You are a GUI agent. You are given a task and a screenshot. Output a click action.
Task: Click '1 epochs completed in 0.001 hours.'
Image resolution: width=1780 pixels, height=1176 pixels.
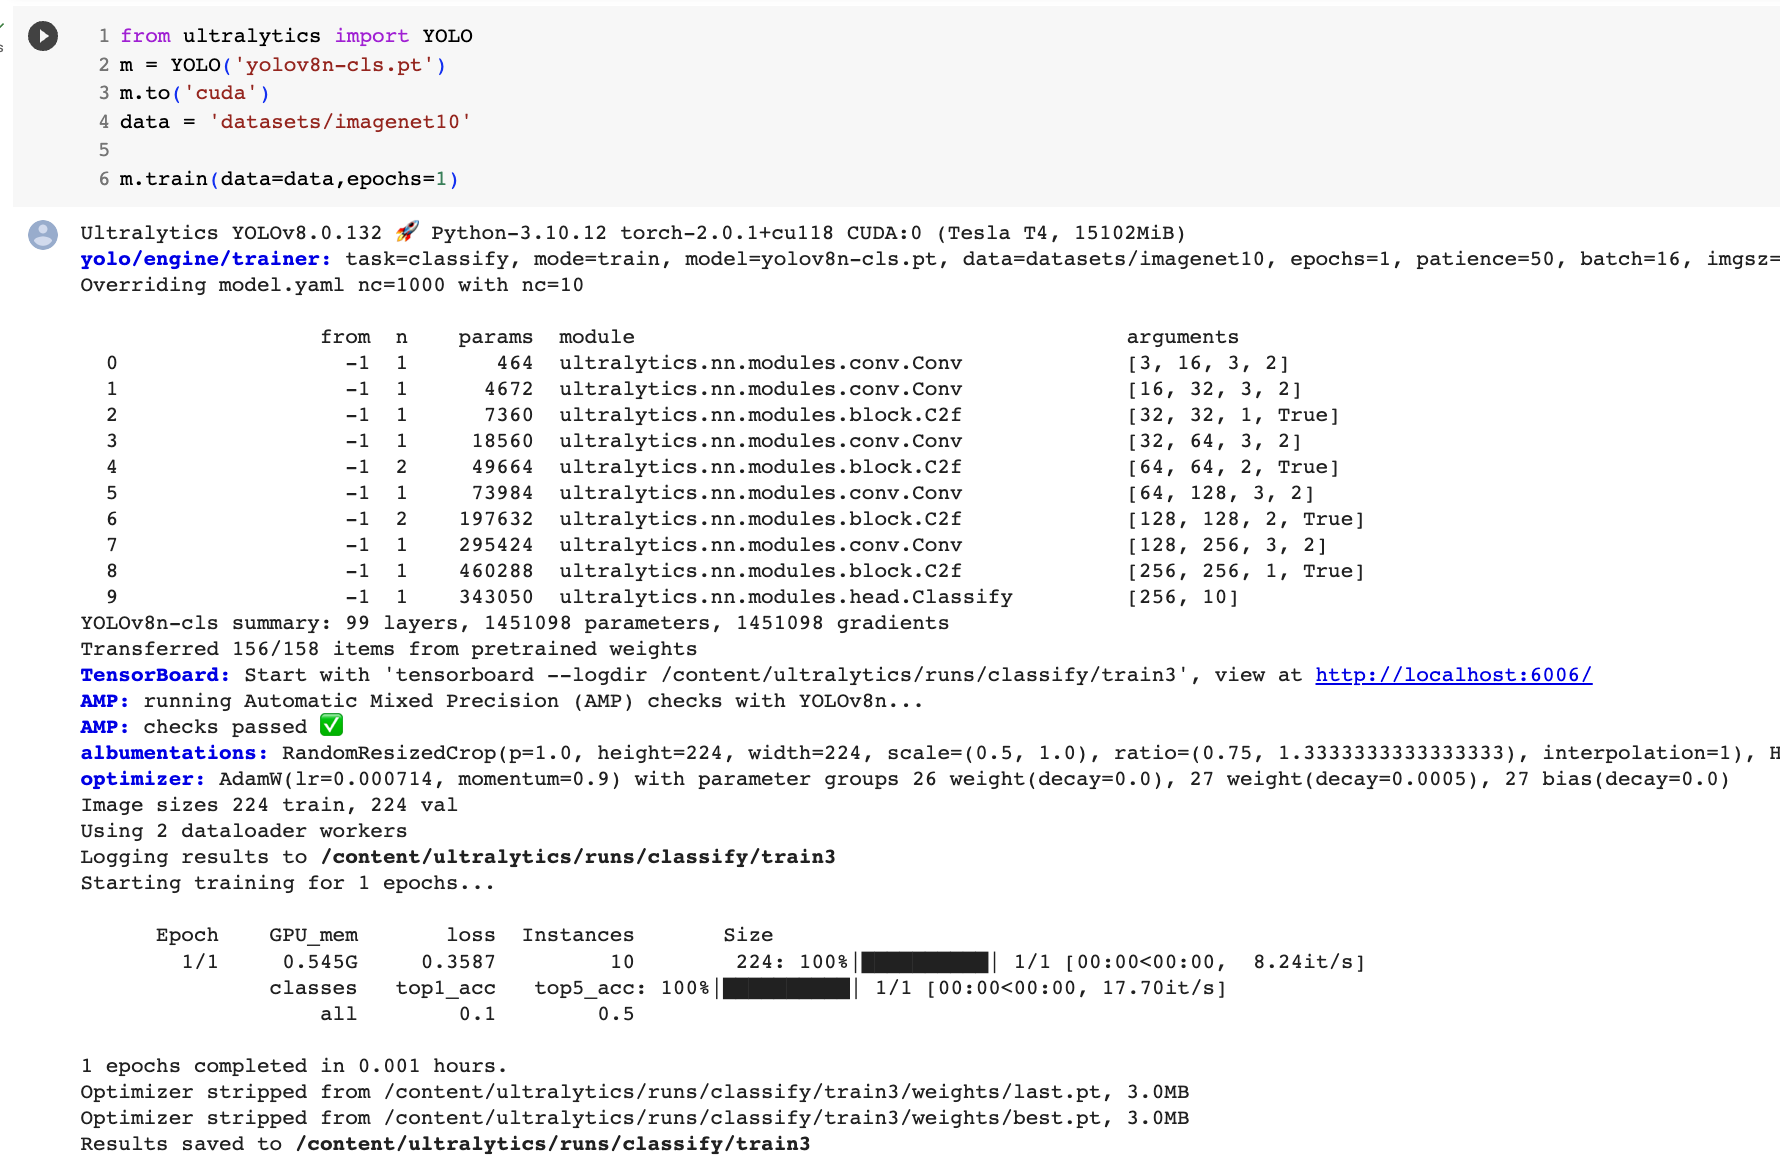click(x=294, y=1066)
